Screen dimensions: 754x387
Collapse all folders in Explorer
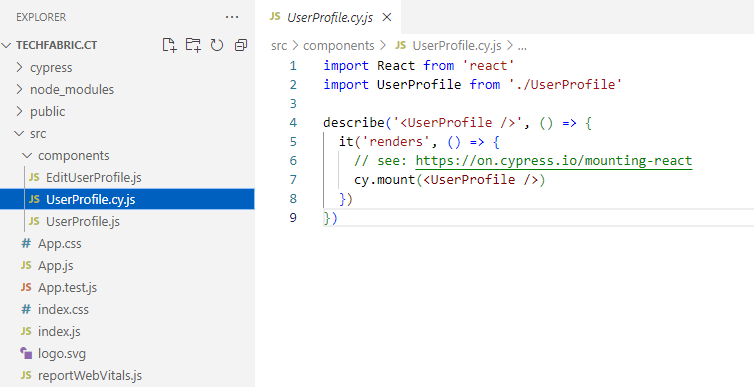(240, 45)
